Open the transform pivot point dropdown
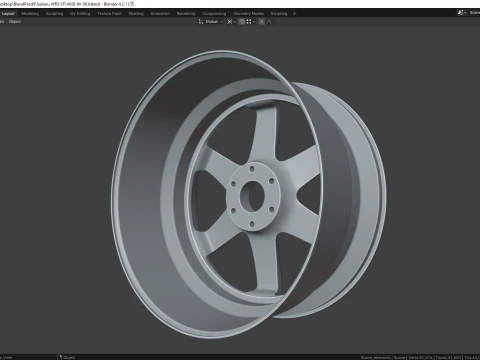 point(231,22)
